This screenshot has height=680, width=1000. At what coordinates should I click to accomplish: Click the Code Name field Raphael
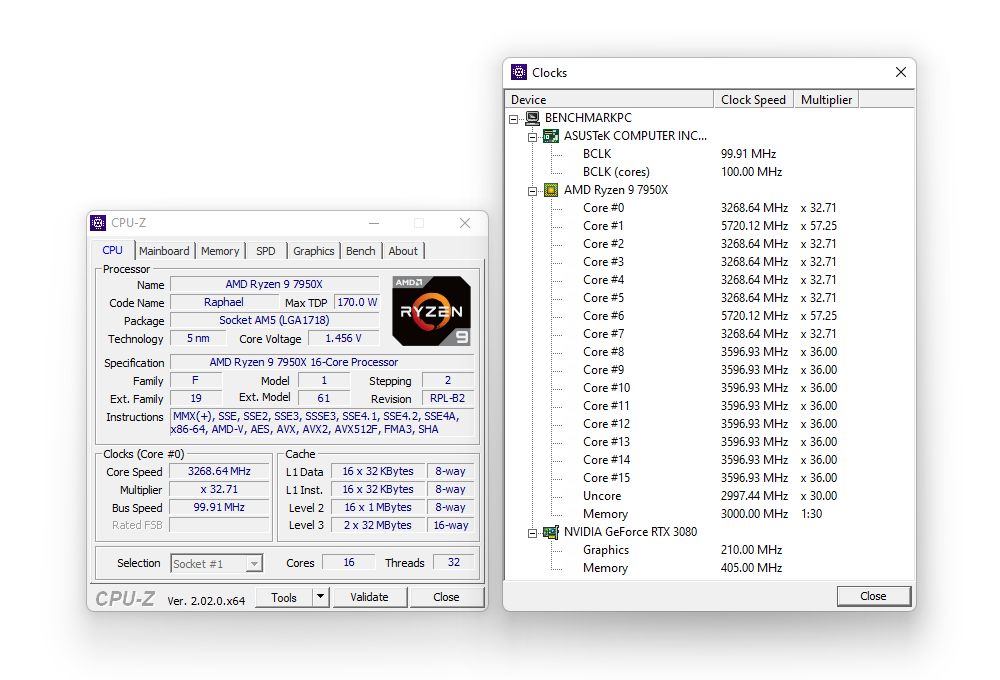[x=224, y=302]
